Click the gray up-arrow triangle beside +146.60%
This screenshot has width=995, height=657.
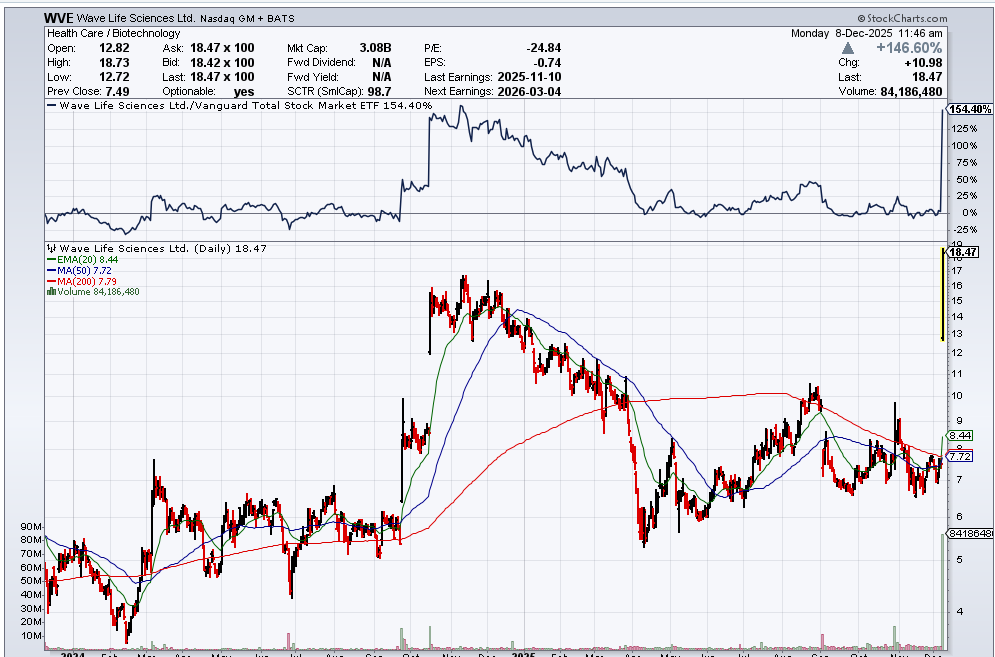coord(848,48)
